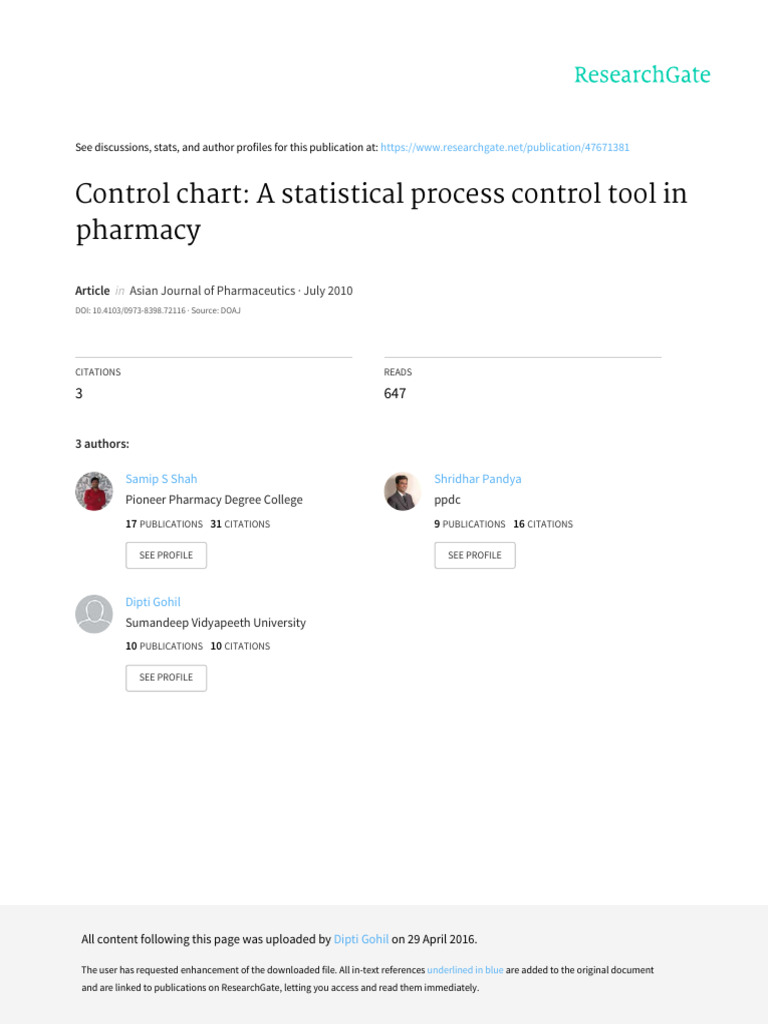Image resolution: width=768 pixels, height=1024 pixels.
Task: Click Shridhar Pandya's profile photo
Action: click(x=402, y=491)
